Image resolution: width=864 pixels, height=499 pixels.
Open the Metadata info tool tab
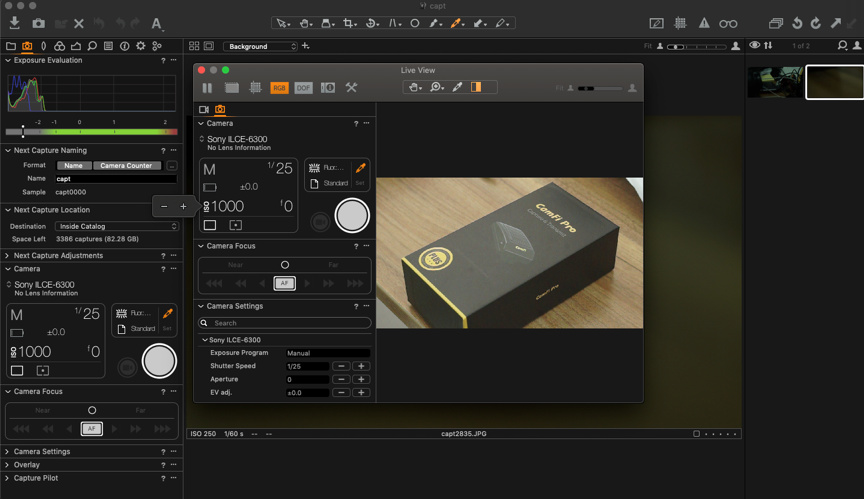pyautogui.click(x=125, y=46)
